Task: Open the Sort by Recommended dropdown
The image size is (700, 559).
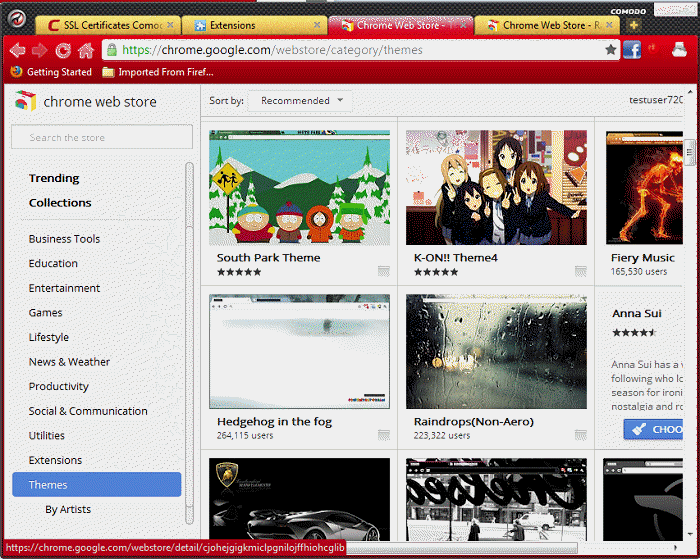Action: coord(300,101)
